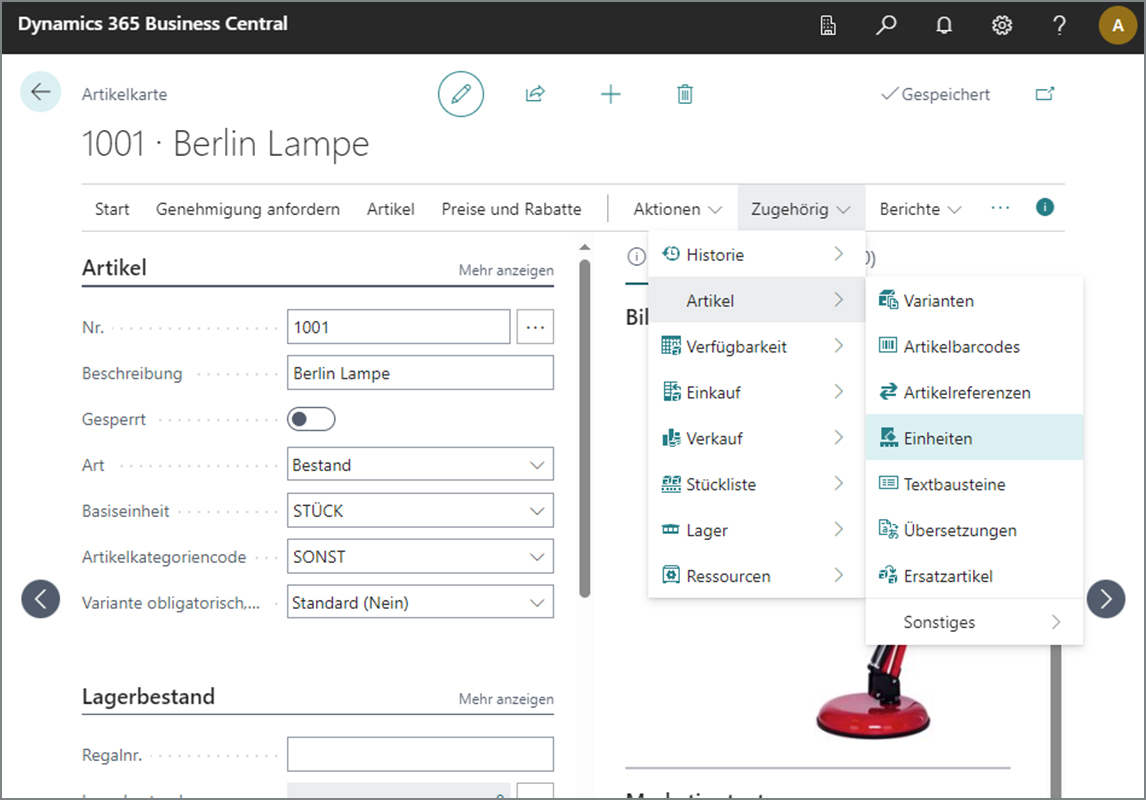Collapse the Zugehörig menu

(801, 209)
